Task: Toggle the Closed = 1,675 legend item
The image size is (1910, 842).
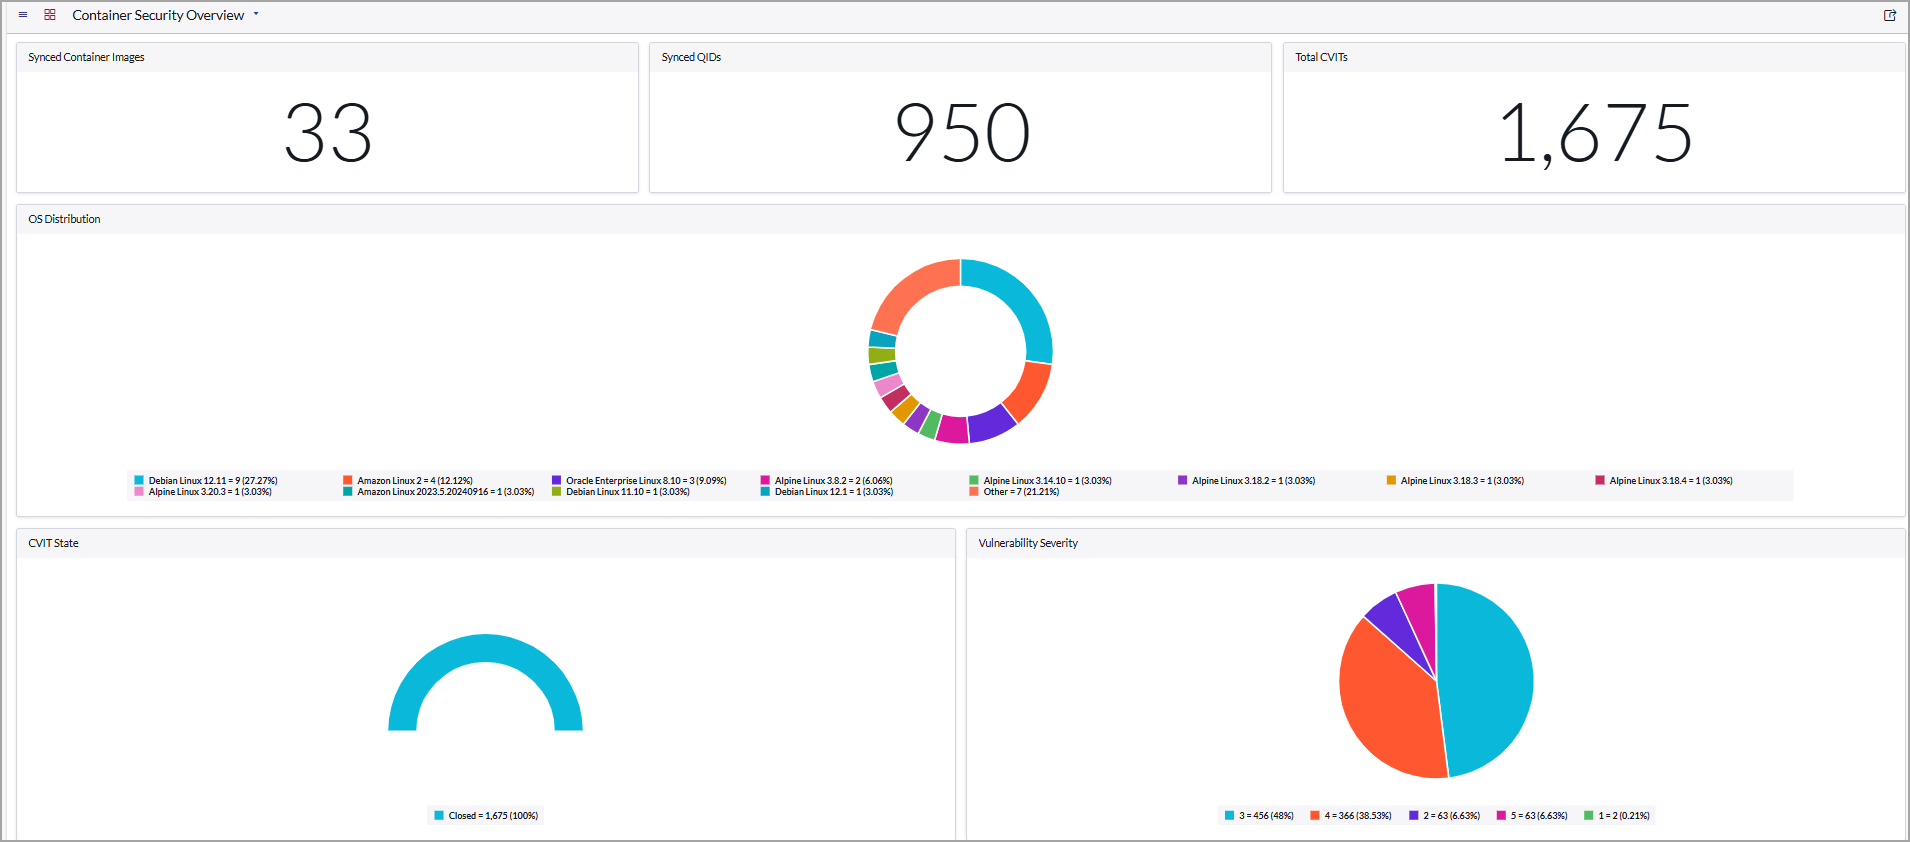Action: (x=486, y=816)
